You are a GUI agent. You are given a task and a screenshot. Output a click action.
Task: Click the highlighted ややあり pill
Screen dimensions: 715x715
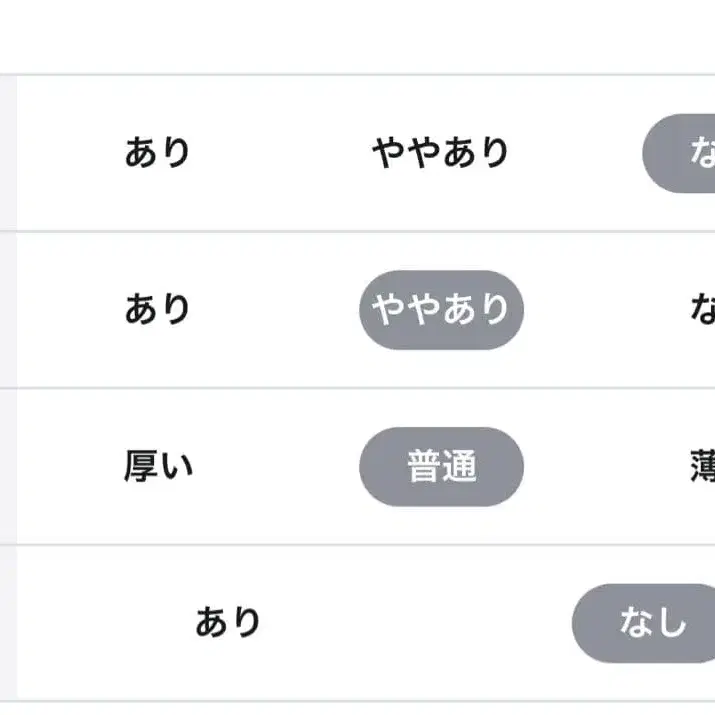click(x=441, y=310)
